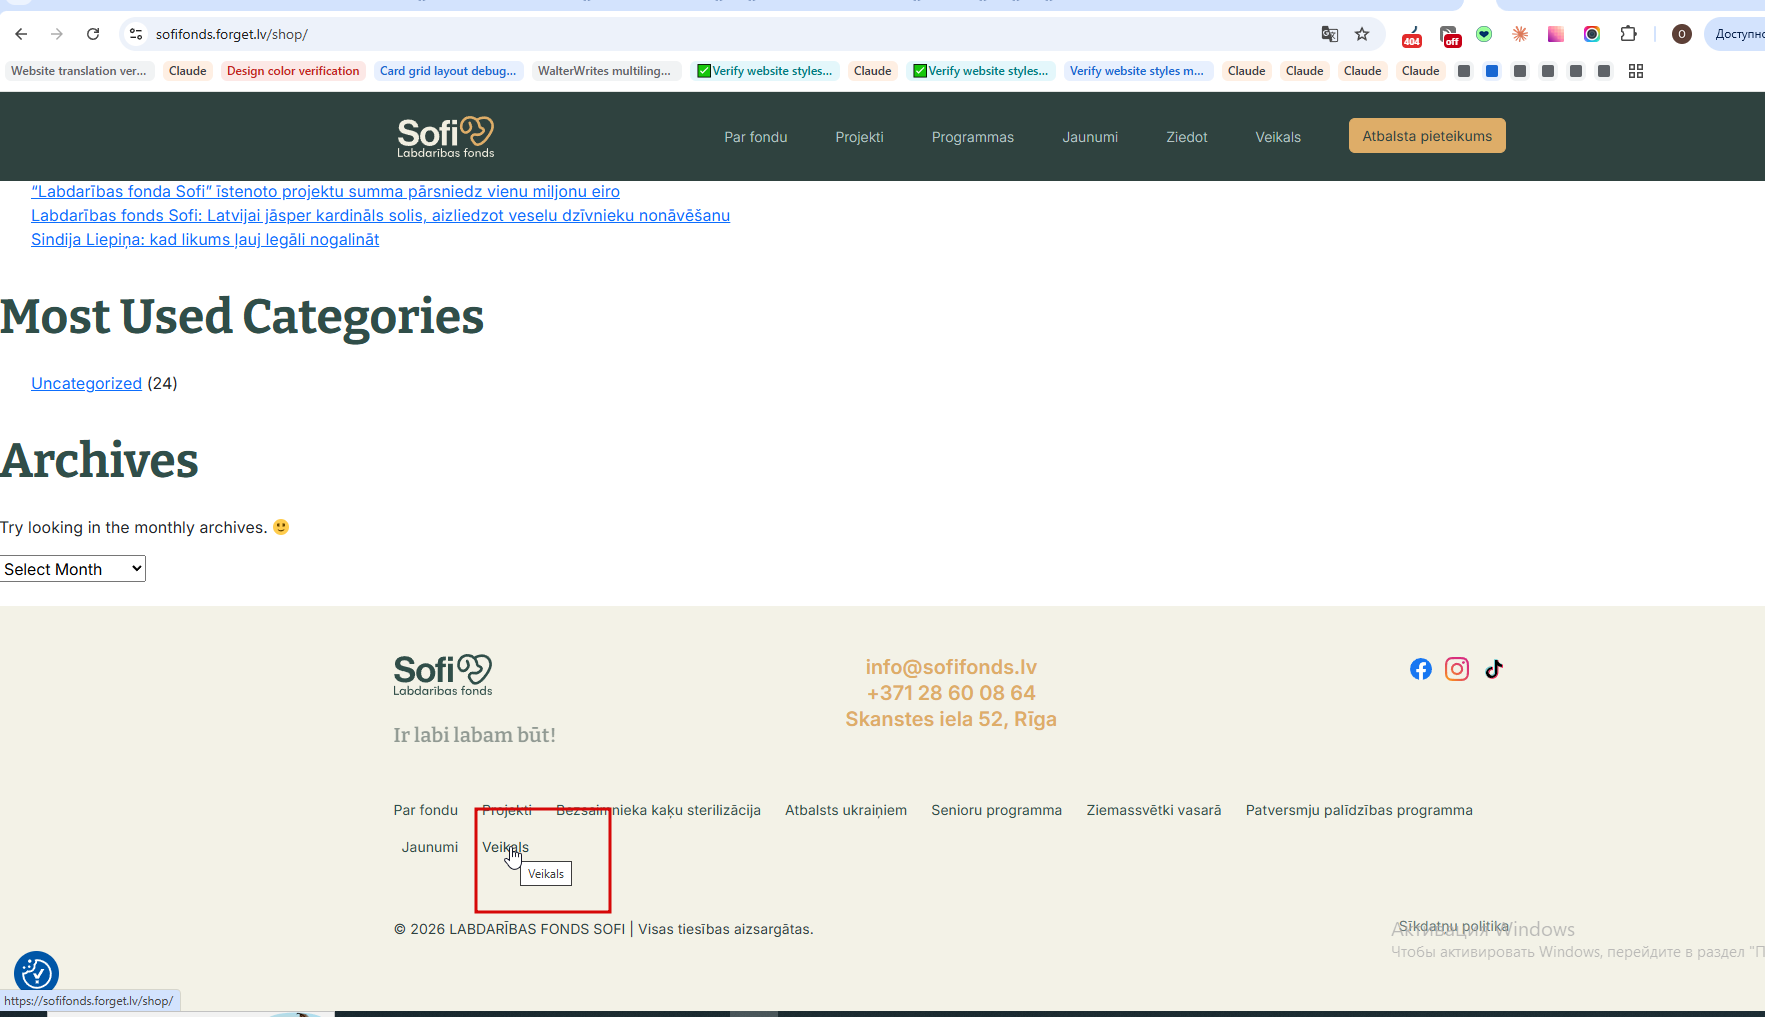
Task: Open the orange Claude starburst extension
Action: (x=1520, y=34)
